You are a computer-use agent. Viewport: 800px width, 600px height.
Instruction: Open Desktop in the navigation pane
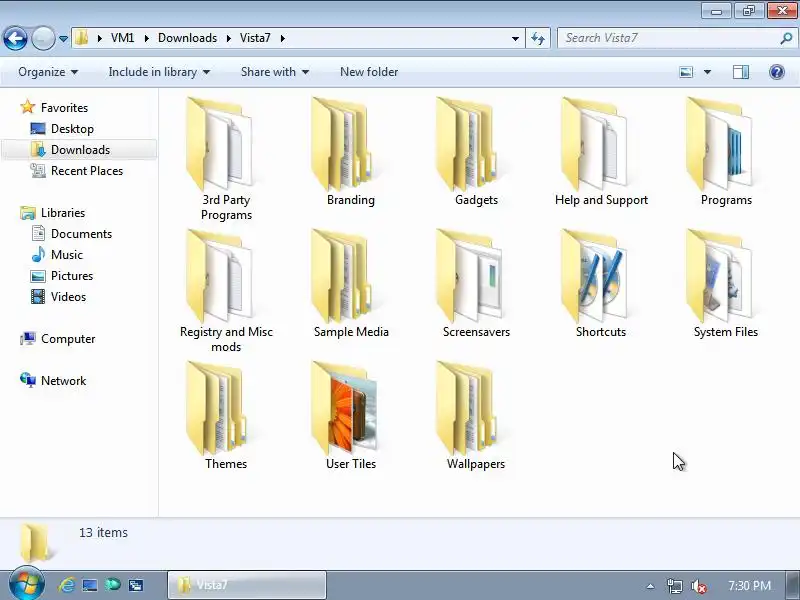point(72,129)
